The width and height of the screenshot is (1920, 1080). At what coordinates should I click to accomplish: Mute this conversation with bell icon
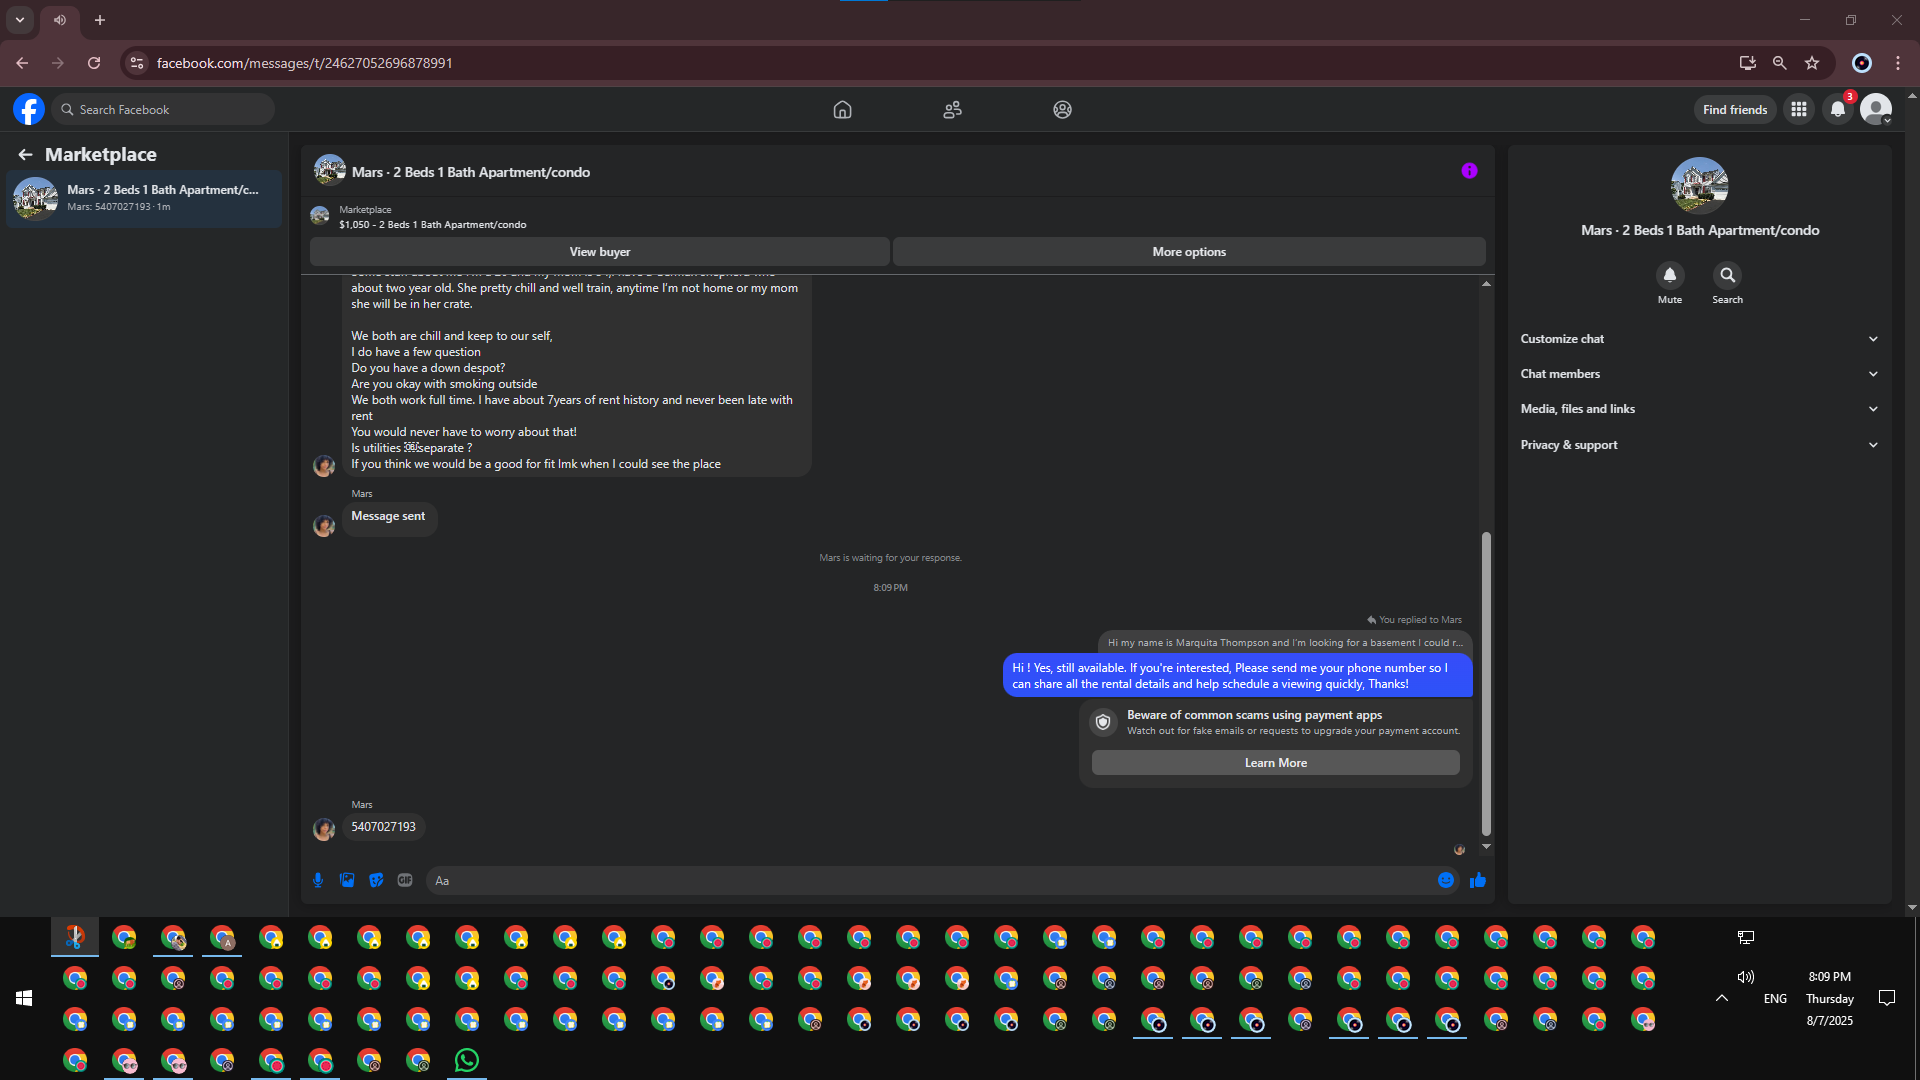pos(1670,275)
